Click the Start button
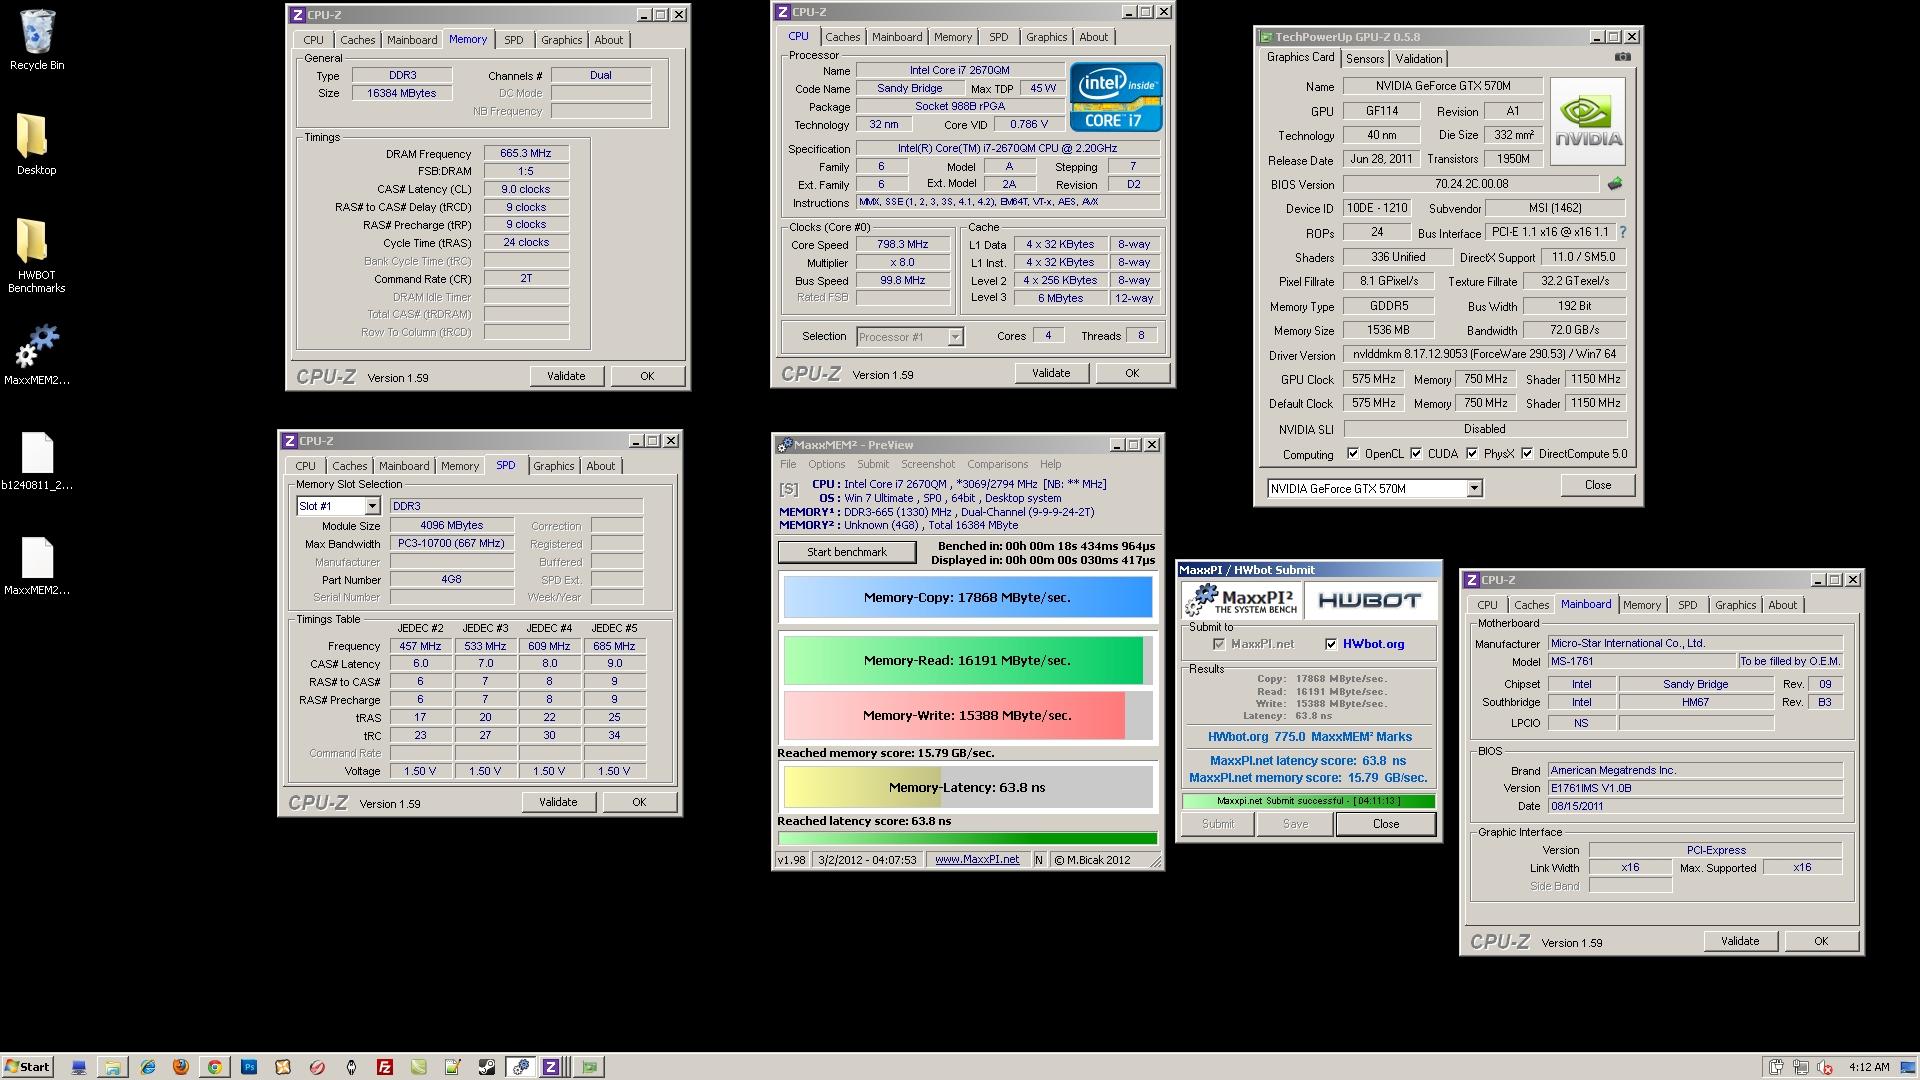Viewport: 1920px width, 1080px height. point(27,1067)
